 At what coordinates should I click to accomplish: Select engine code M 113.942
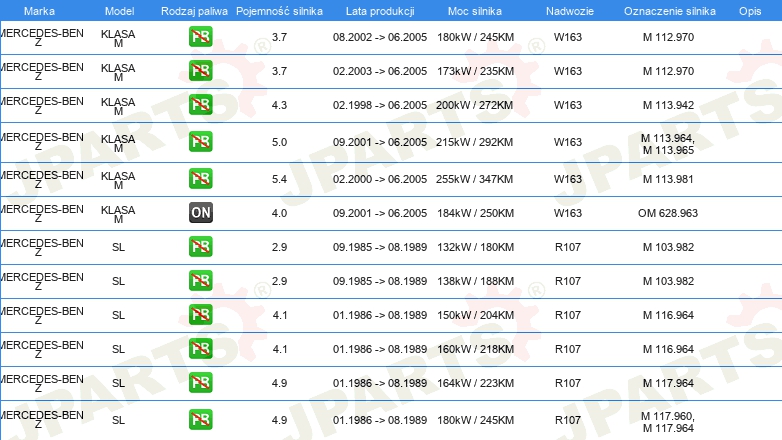[668, 105]
